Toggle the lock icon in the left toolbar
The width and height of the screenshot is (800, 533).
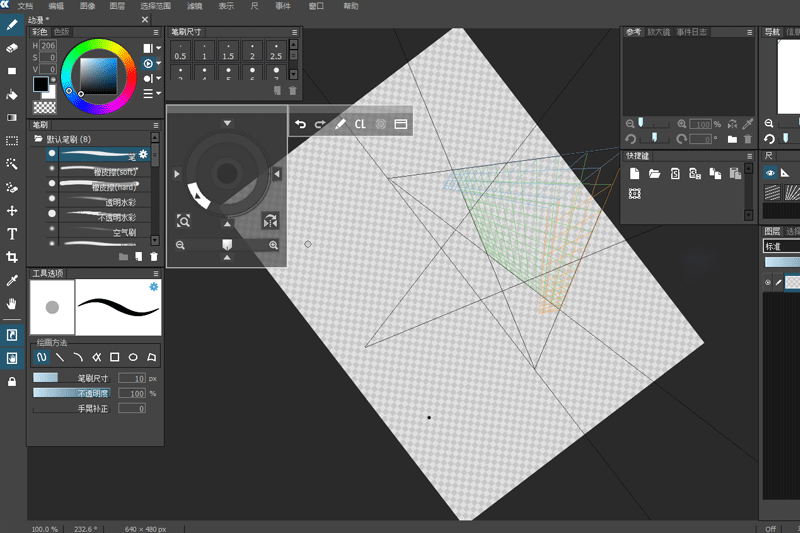coord(12,382)
